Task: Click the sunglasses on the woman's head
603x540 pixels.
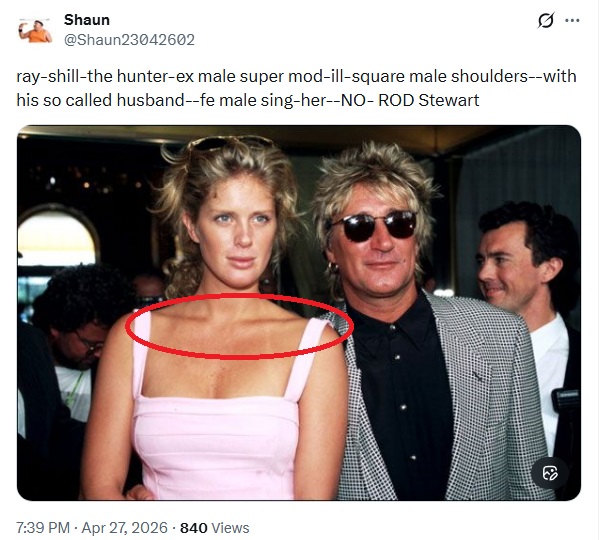Action: [x=231, y=142]
